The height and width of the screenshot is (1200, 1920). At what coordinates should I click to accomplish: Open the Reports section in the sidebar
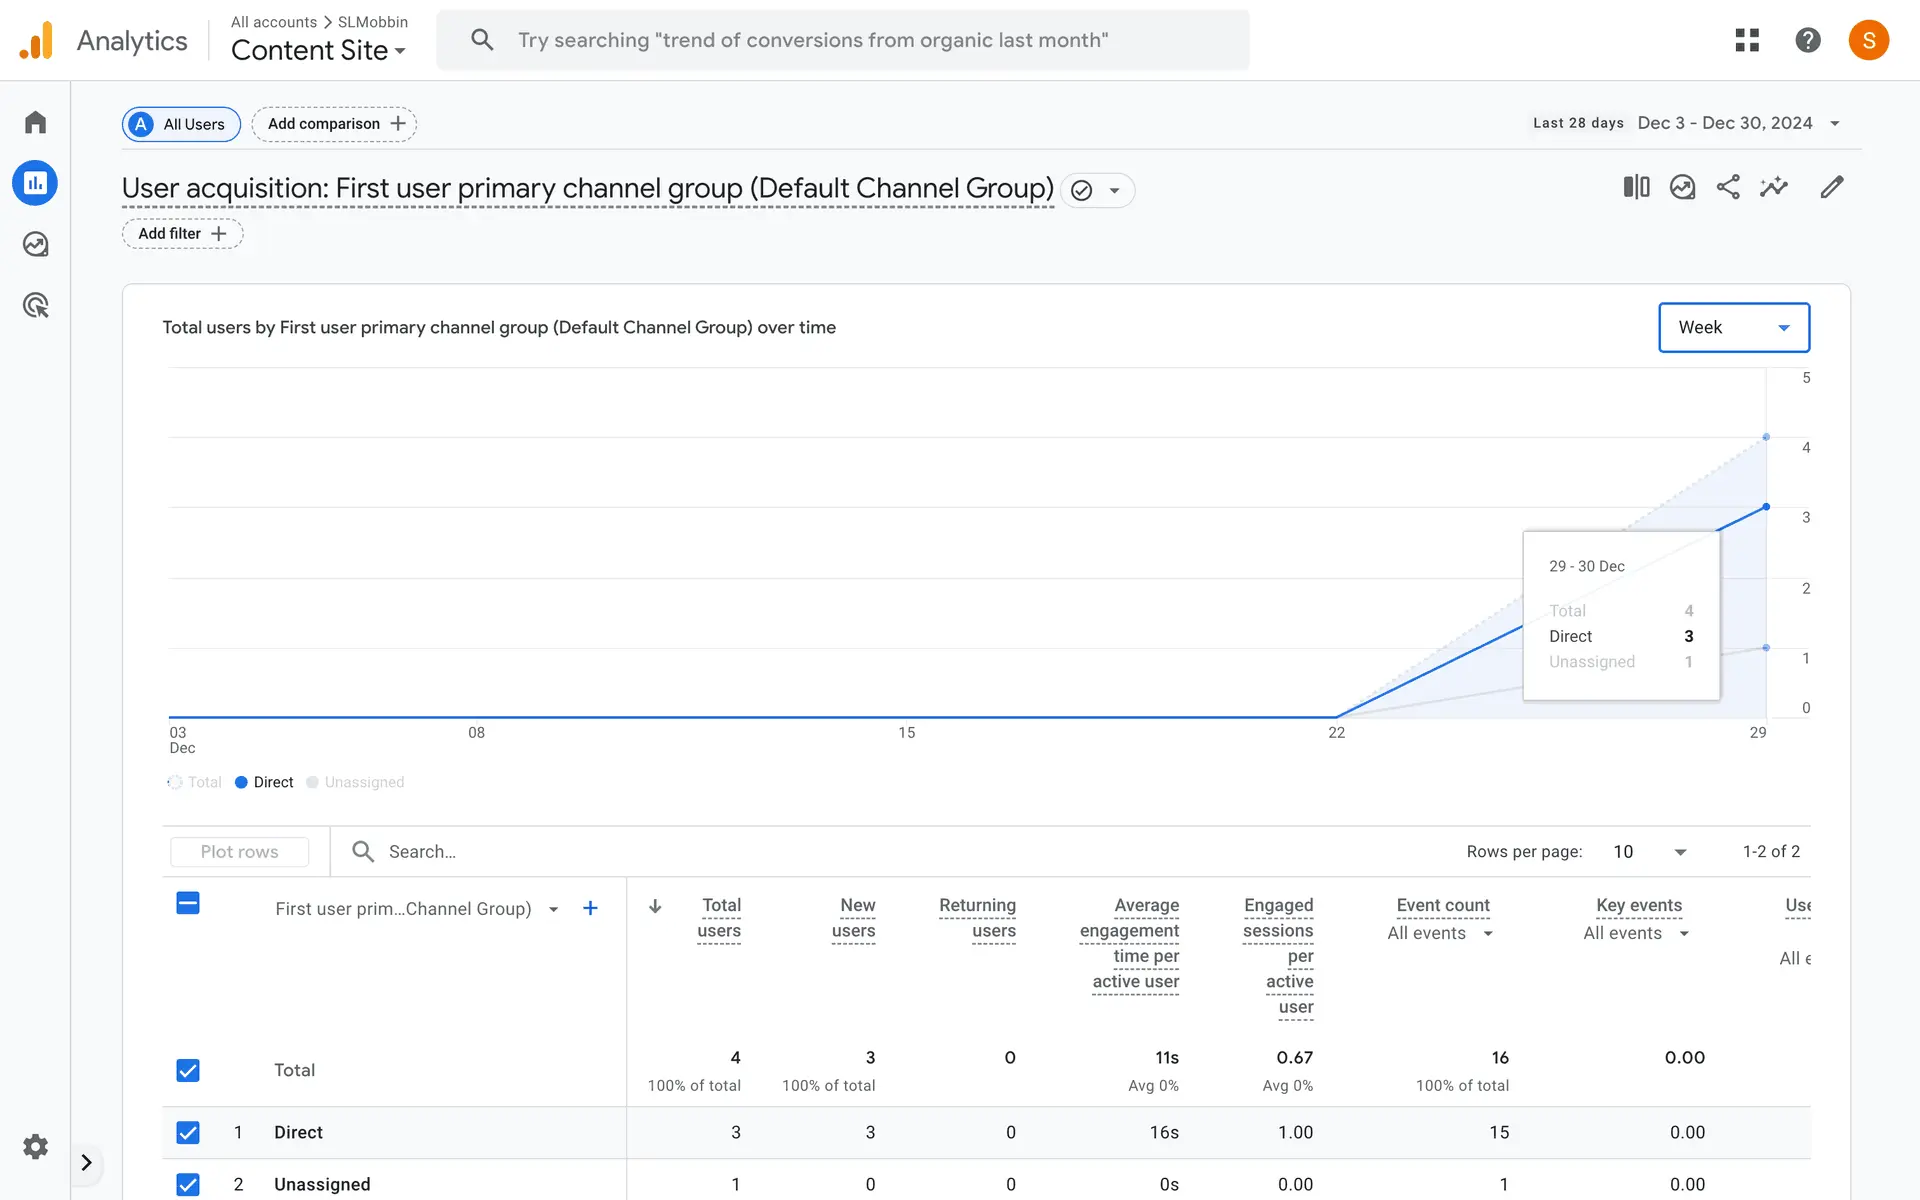35,183
